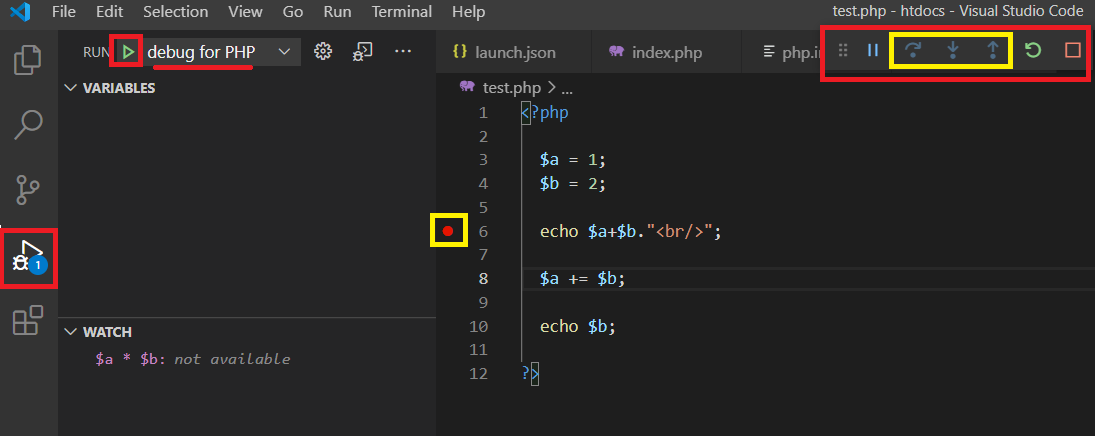This screenshot has height=436, width=1095.
Task: Open the Explorer view in activity bar
Action: (x=29, y=59)
